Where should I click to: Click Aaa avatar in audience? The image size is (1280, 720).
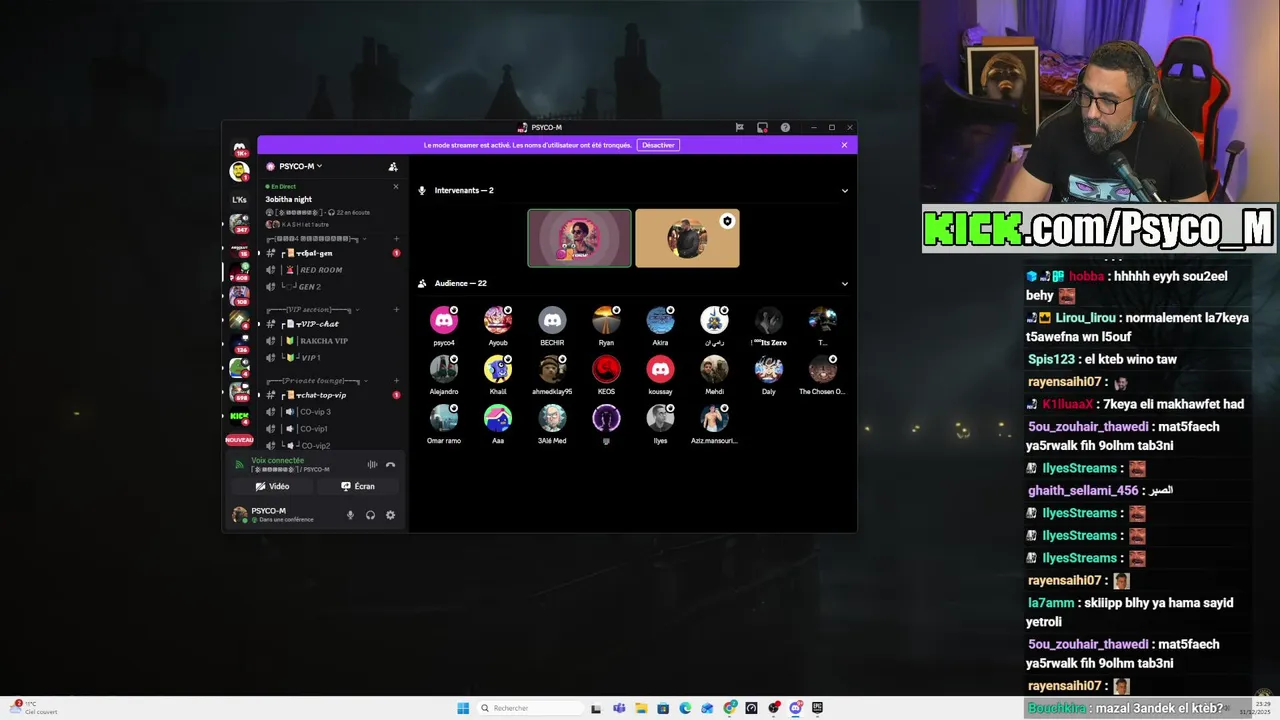click(498, 418)
